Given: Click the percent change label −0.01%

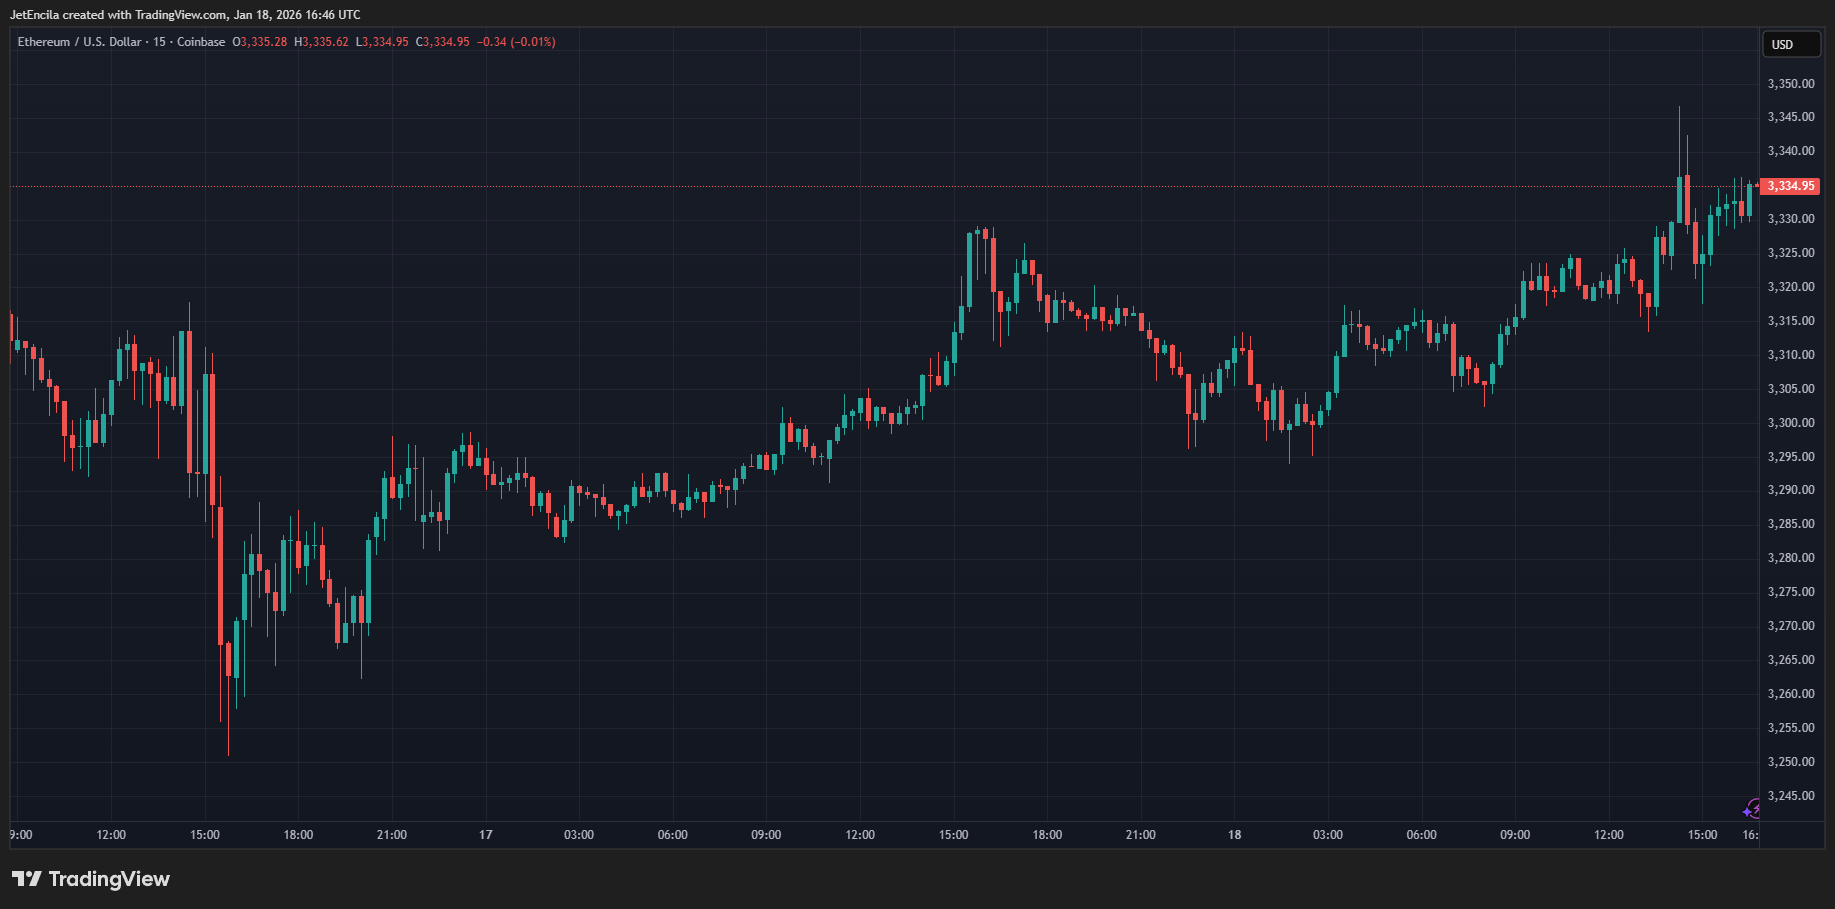Looking at the screenshot, I should [533, 42].
